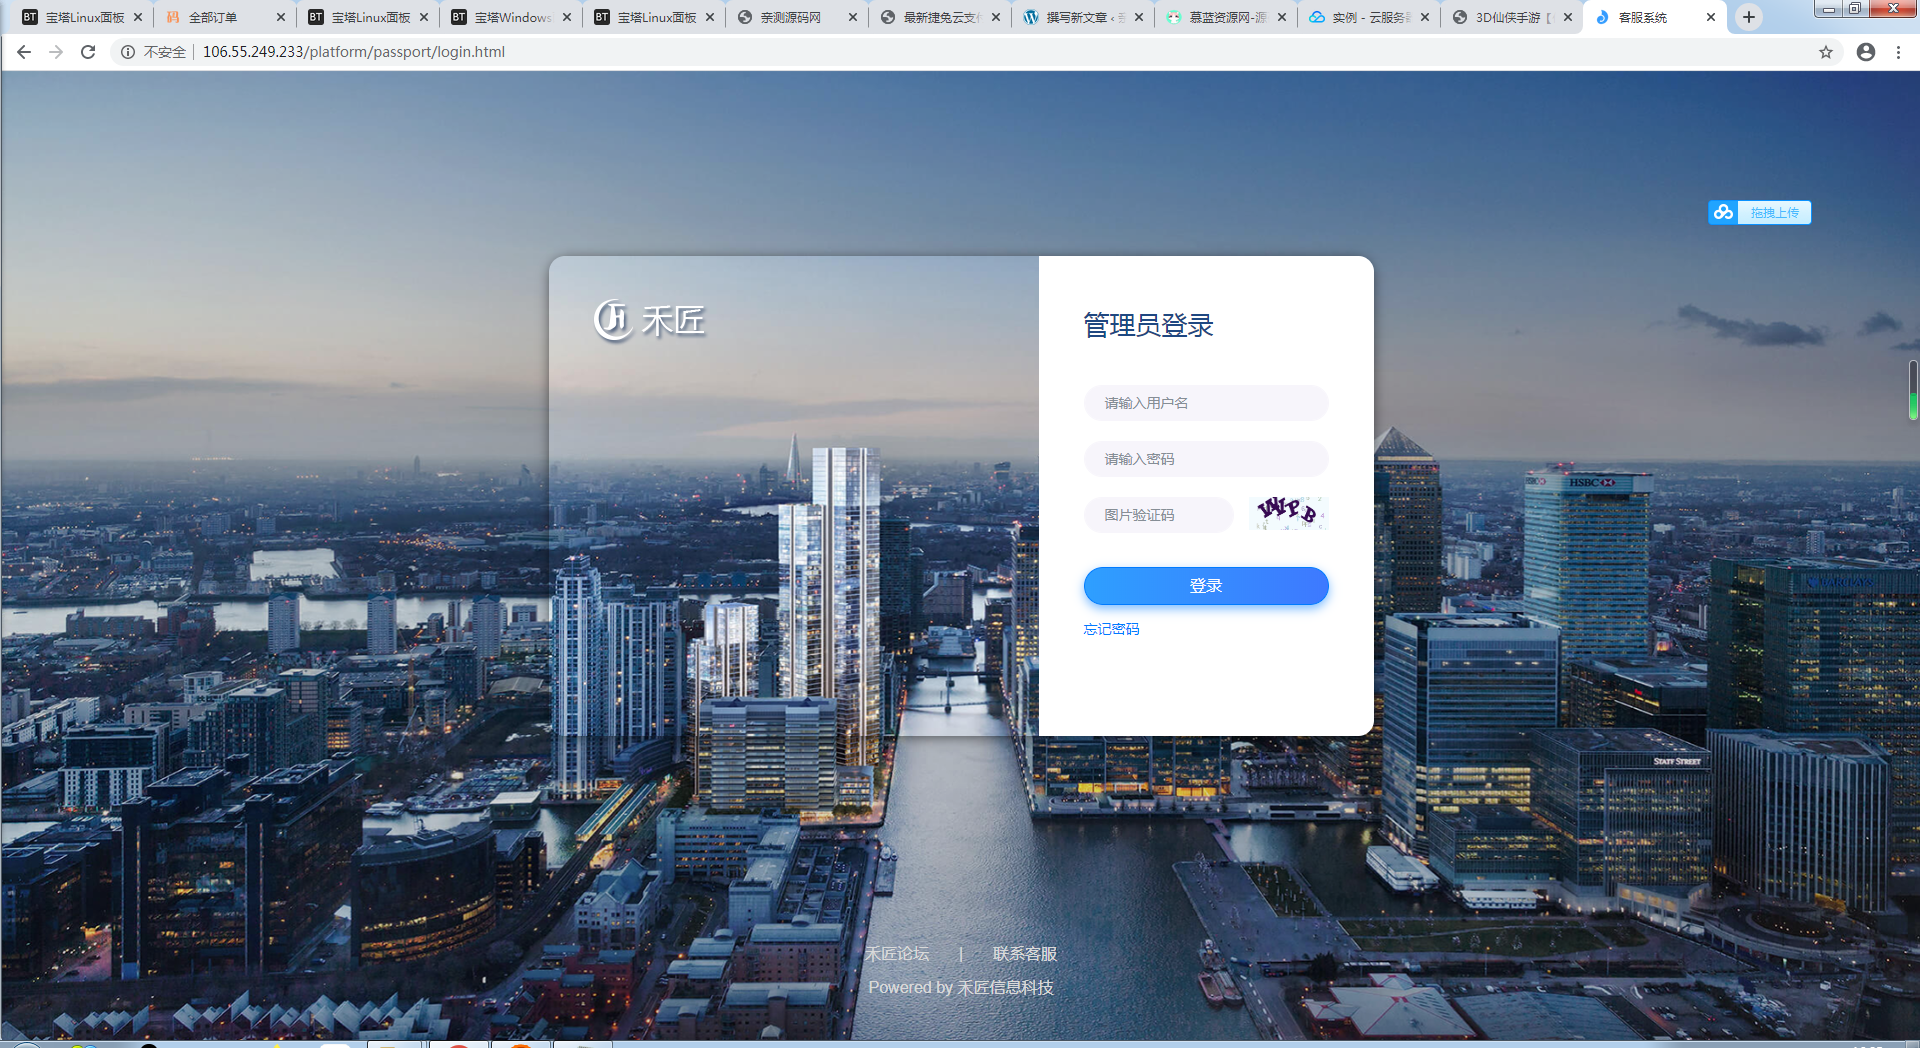The image size is (1920, 1048).
Task: Click the 拖拽上传 cloud upload widget
Action: tap(1760, 212)
